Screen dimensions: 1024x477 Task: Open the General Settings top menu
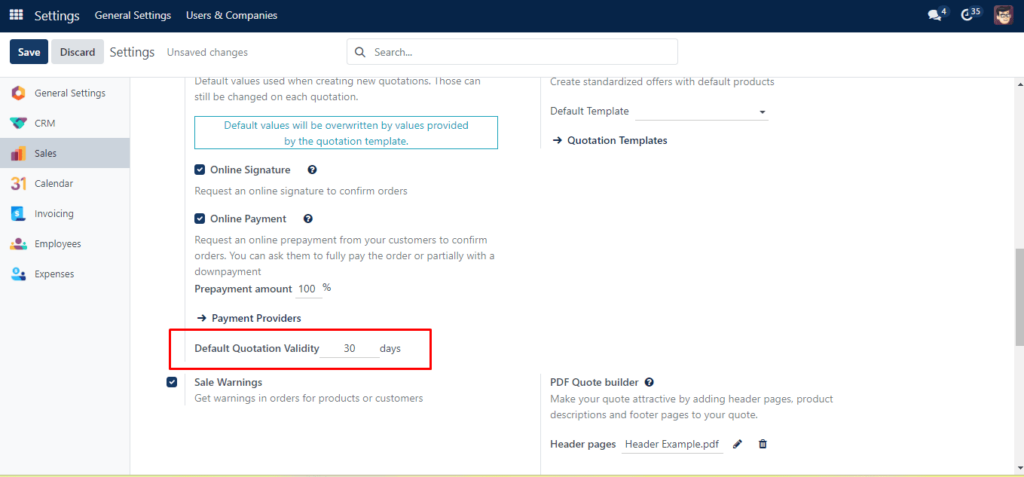[x=132, y=15]
